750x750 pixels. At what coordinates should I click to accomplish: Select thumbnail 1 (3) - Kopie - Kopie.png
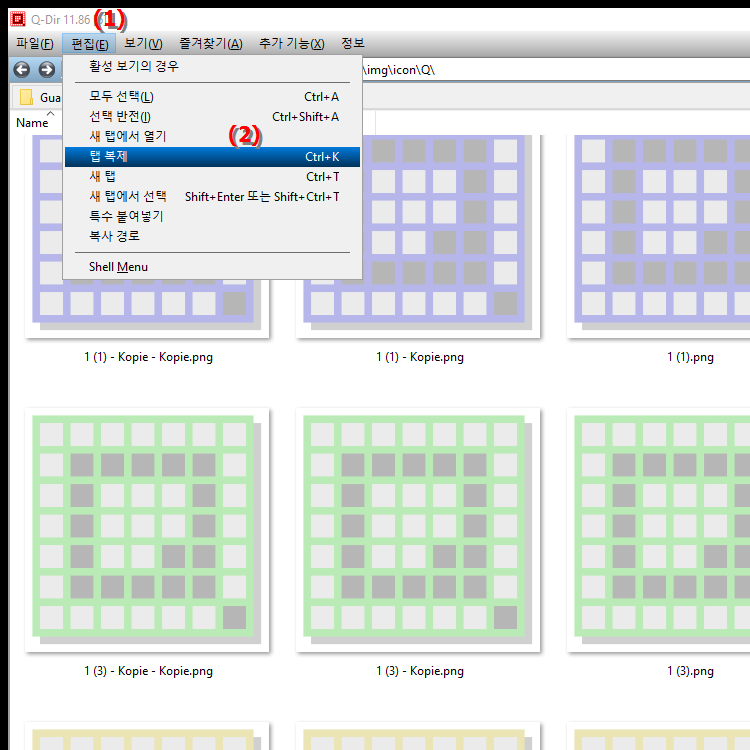click(x=147, y=530)
